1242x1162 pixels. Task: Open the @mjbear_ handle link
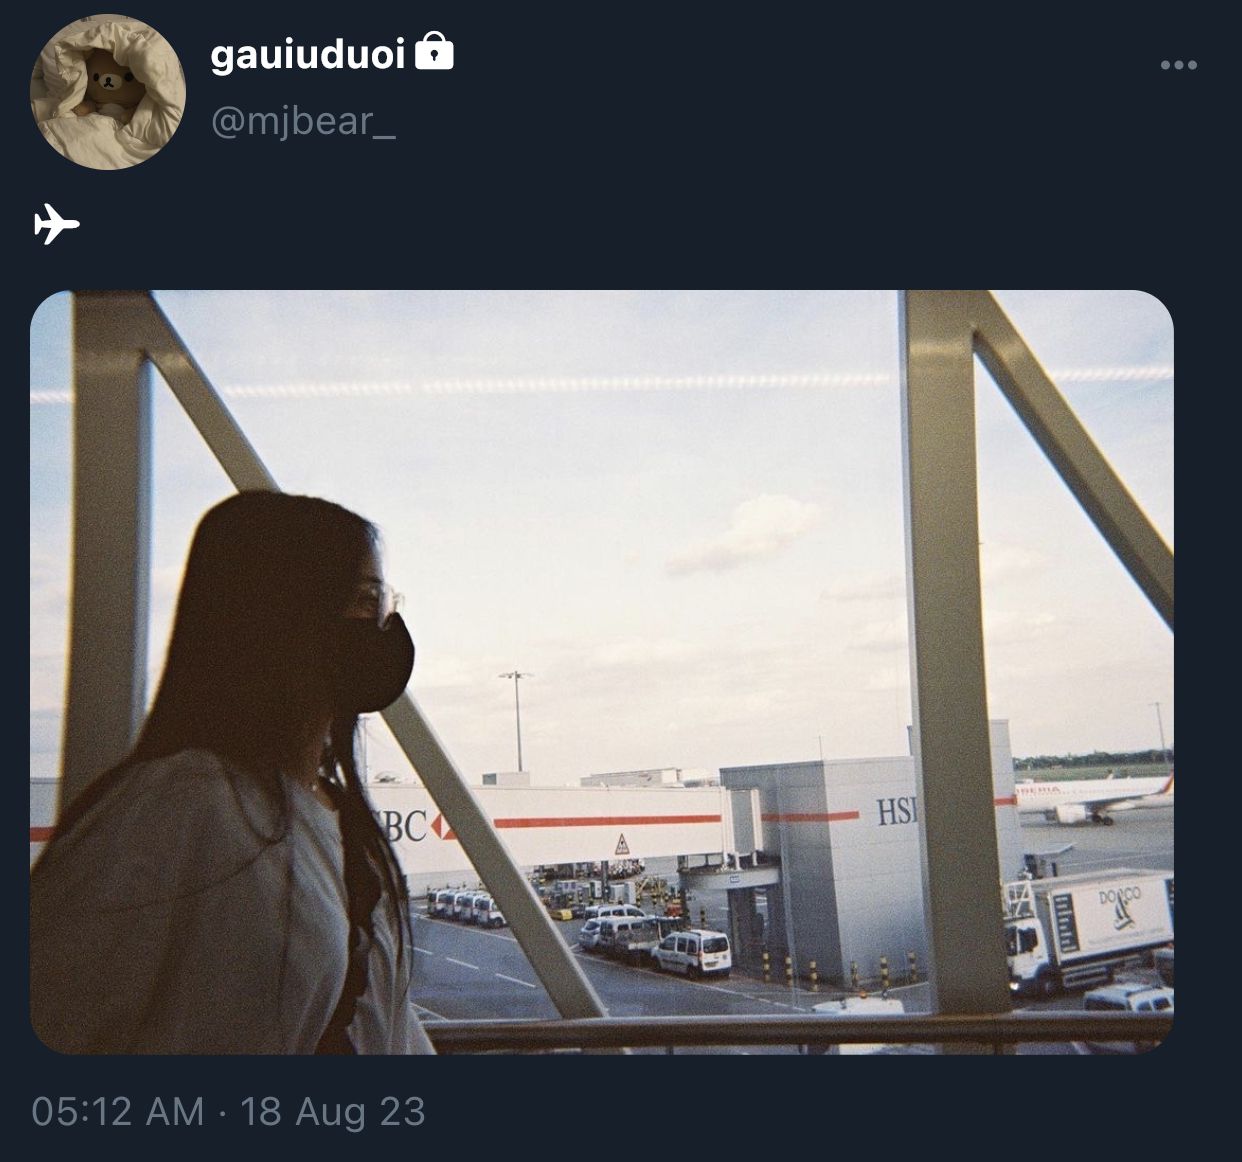303,122
